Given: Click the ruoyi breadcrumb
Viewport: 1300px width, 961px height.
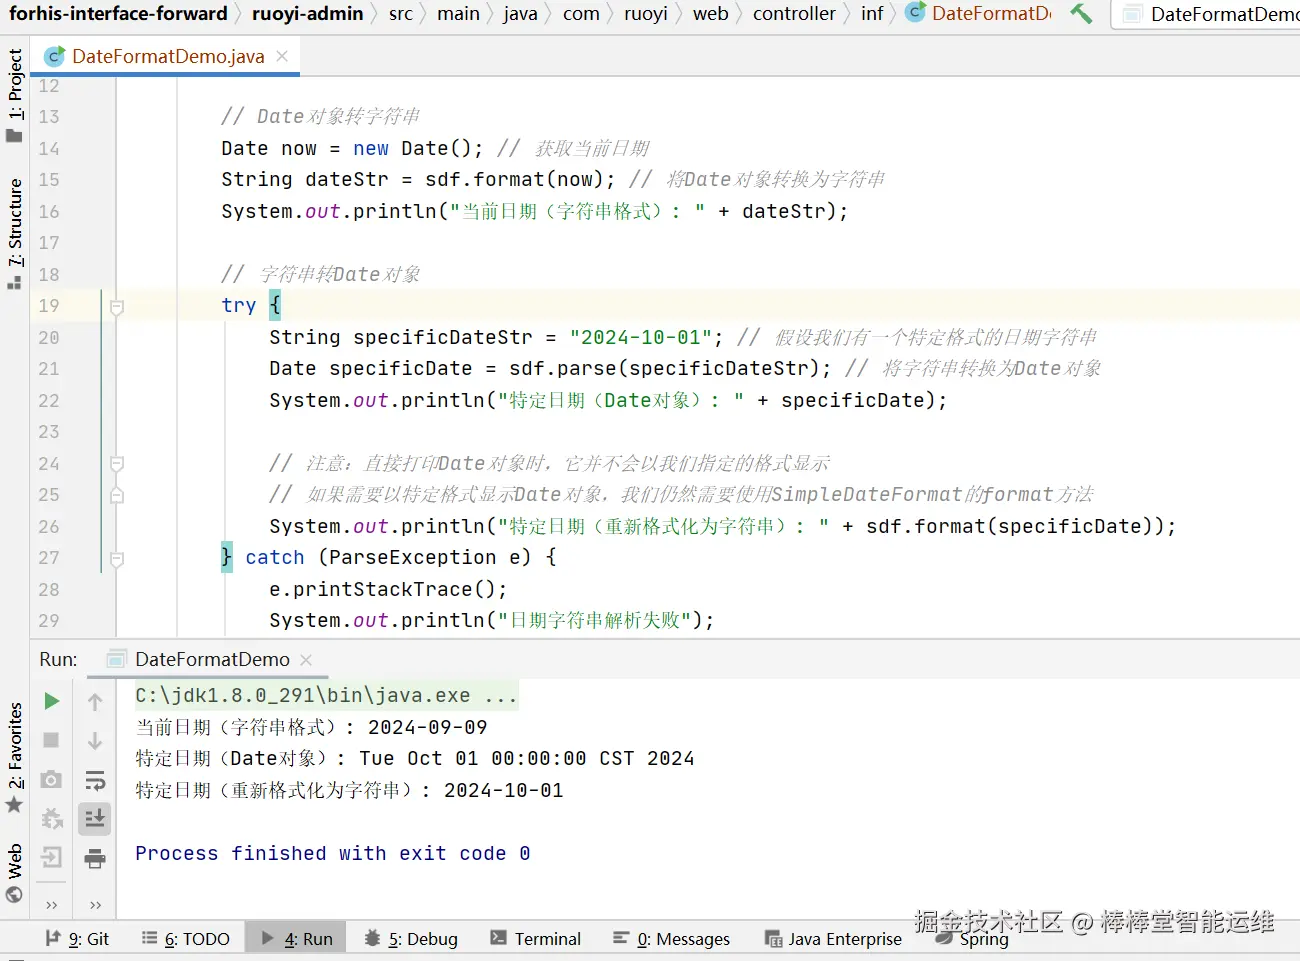Looking at the screenshot, I should pos(646,13).
